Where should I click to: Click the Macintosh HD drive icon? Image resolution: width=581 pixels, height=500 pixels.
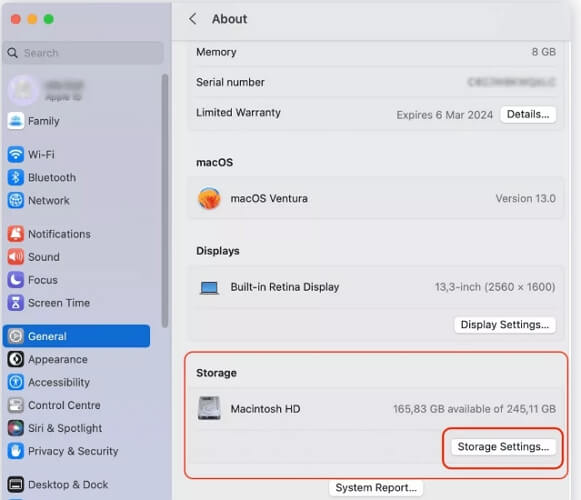209,408
